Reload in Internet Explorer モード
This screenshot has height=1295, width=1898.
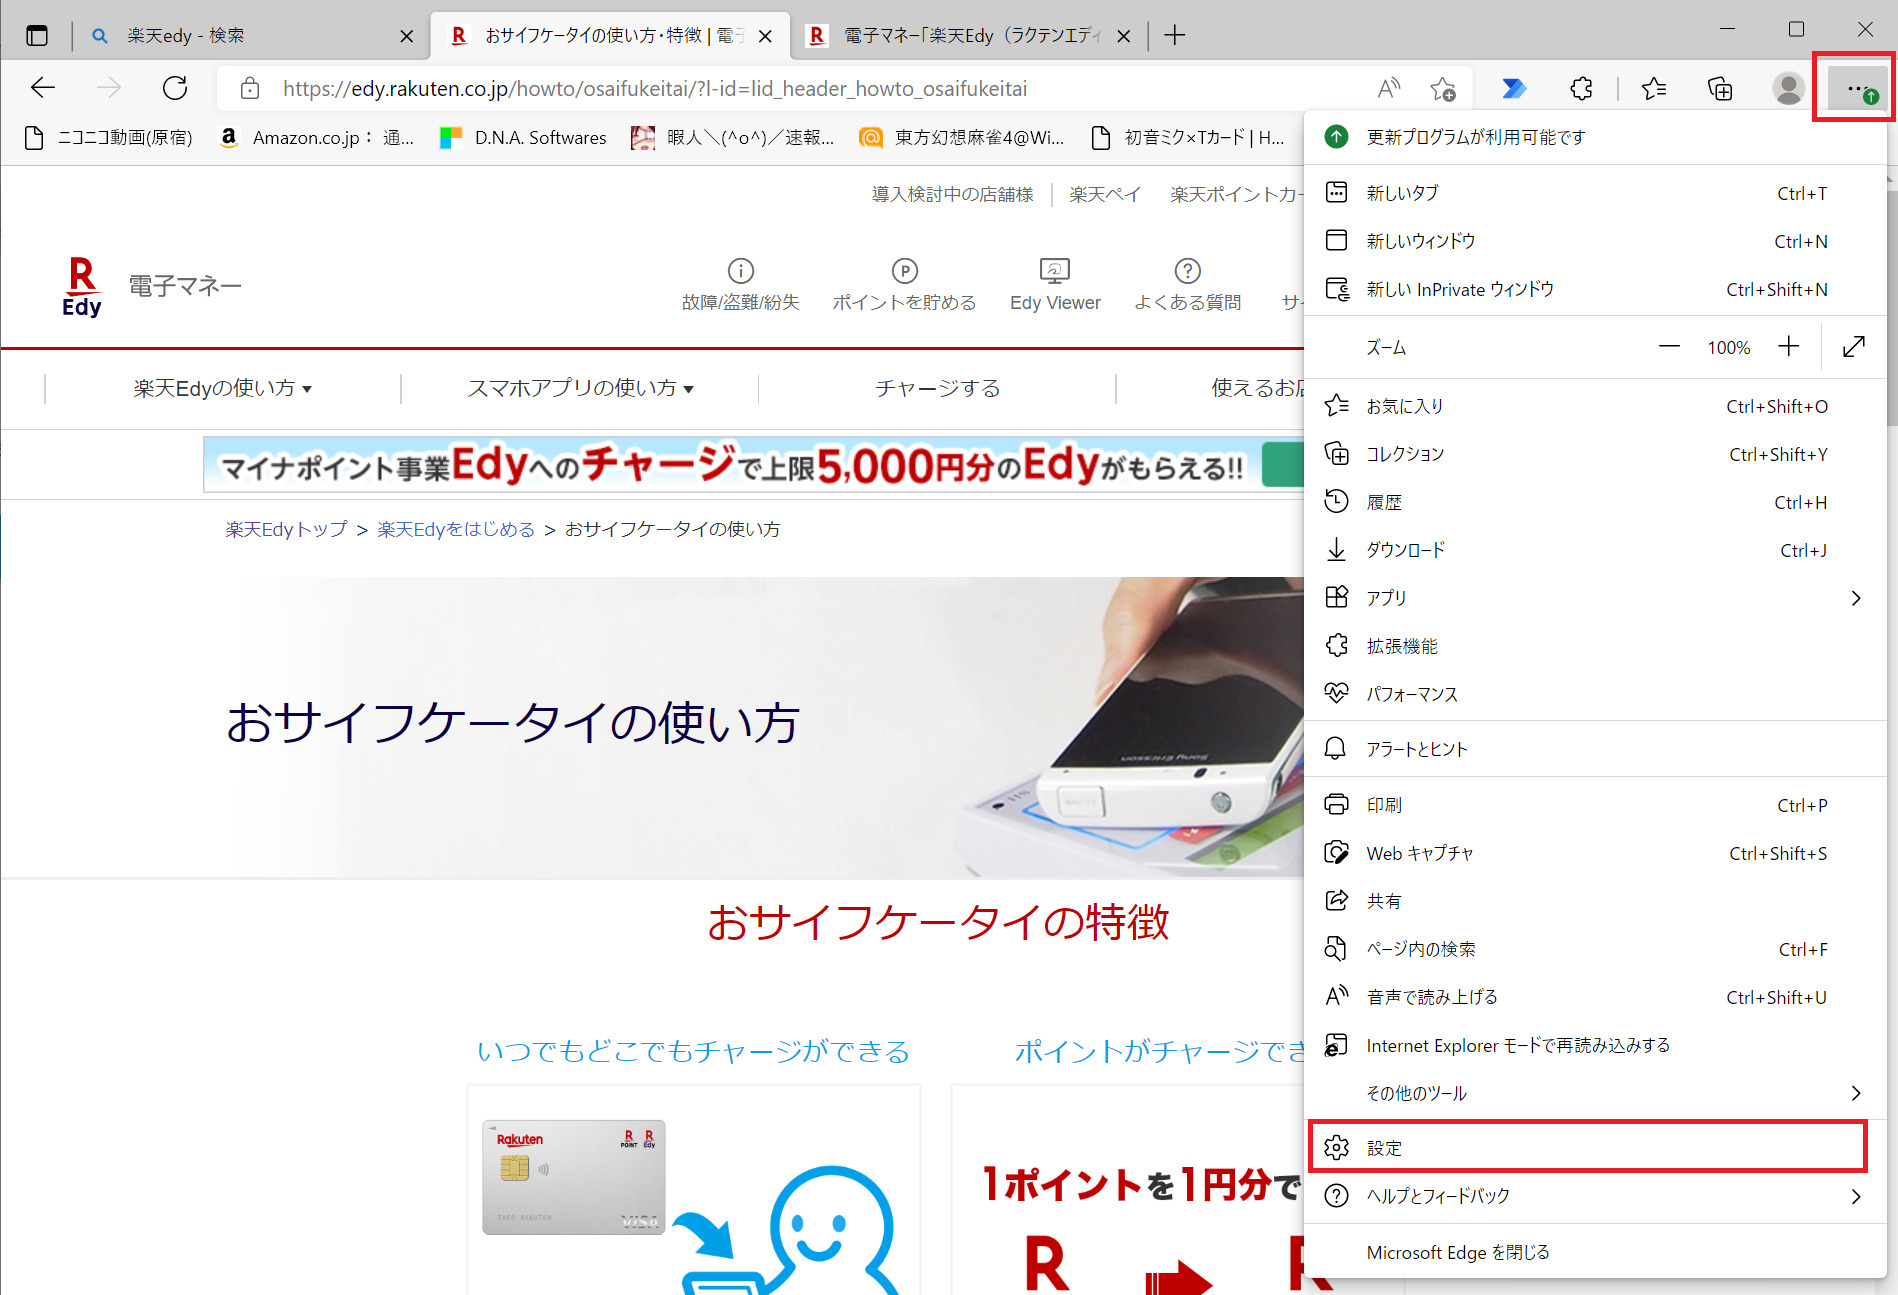[x=1596, y=1045]
